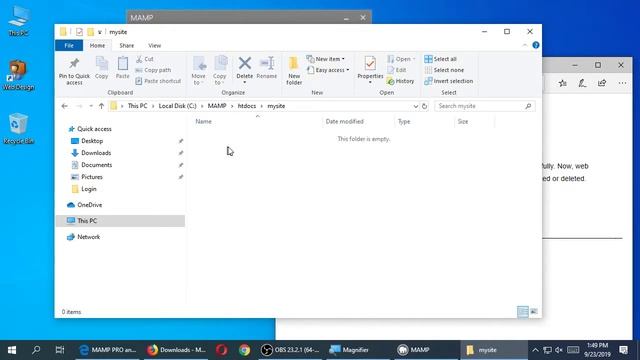The width and height of the screenshot is (640, 360).
Task: Refresh the mysite folder
Action: pos(424,106)
